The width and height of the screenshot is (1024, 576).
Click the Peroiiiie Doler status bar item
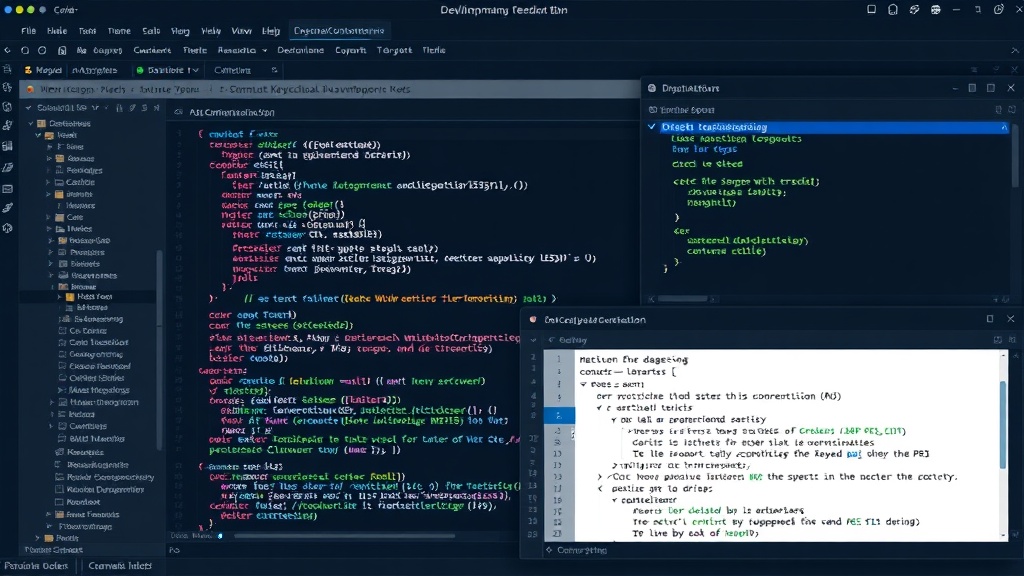[37, 566]
